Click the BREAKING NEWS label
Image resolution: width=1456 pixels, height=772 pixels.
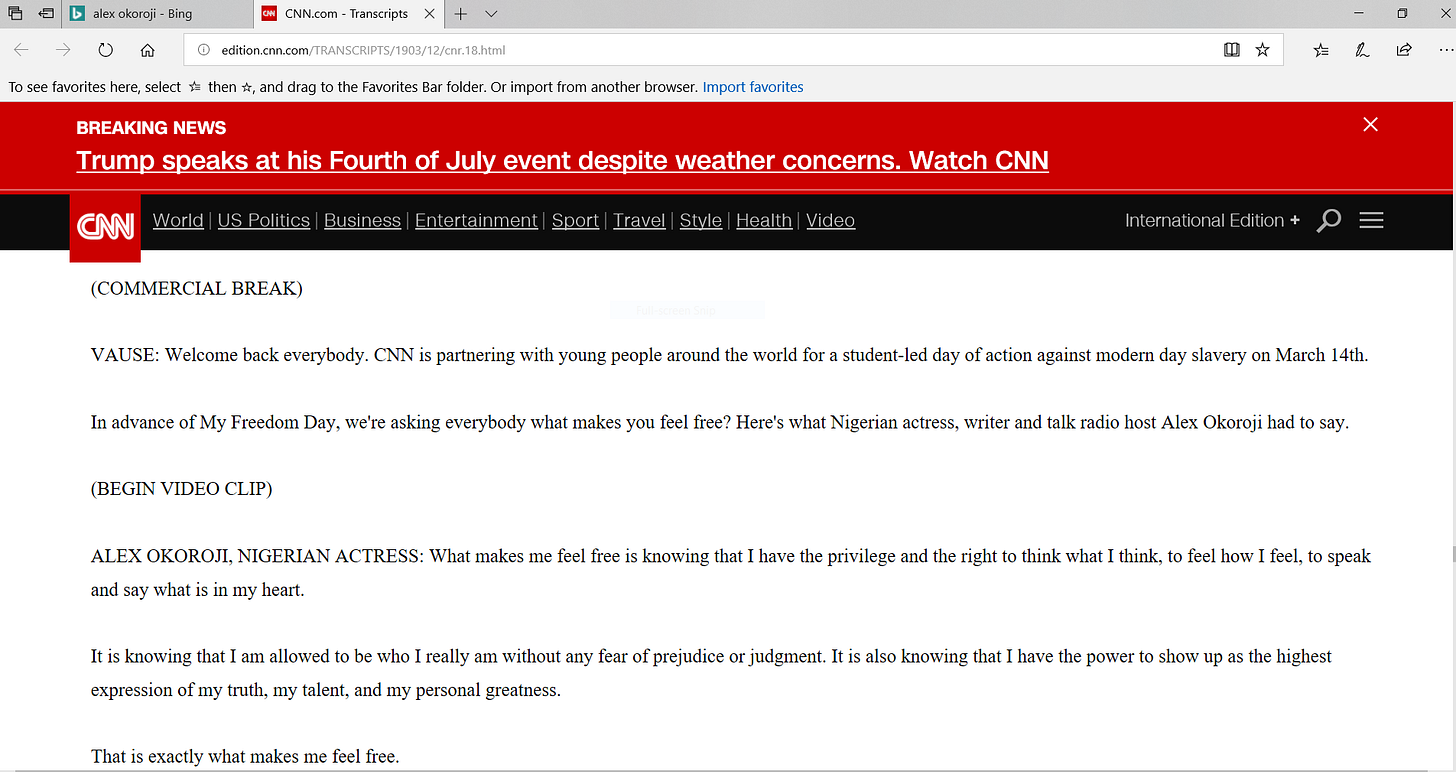[x=151, y=127]
